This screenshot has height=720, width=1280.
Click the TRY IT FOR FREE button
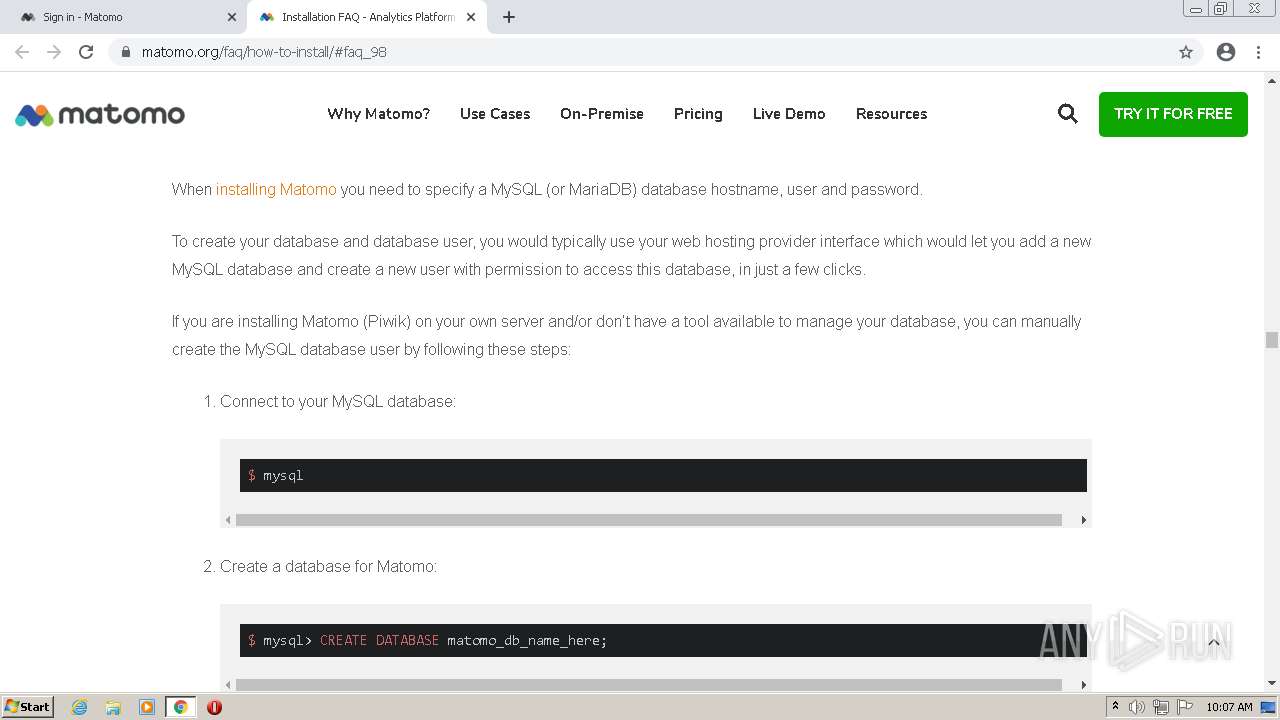(1173, 114)
